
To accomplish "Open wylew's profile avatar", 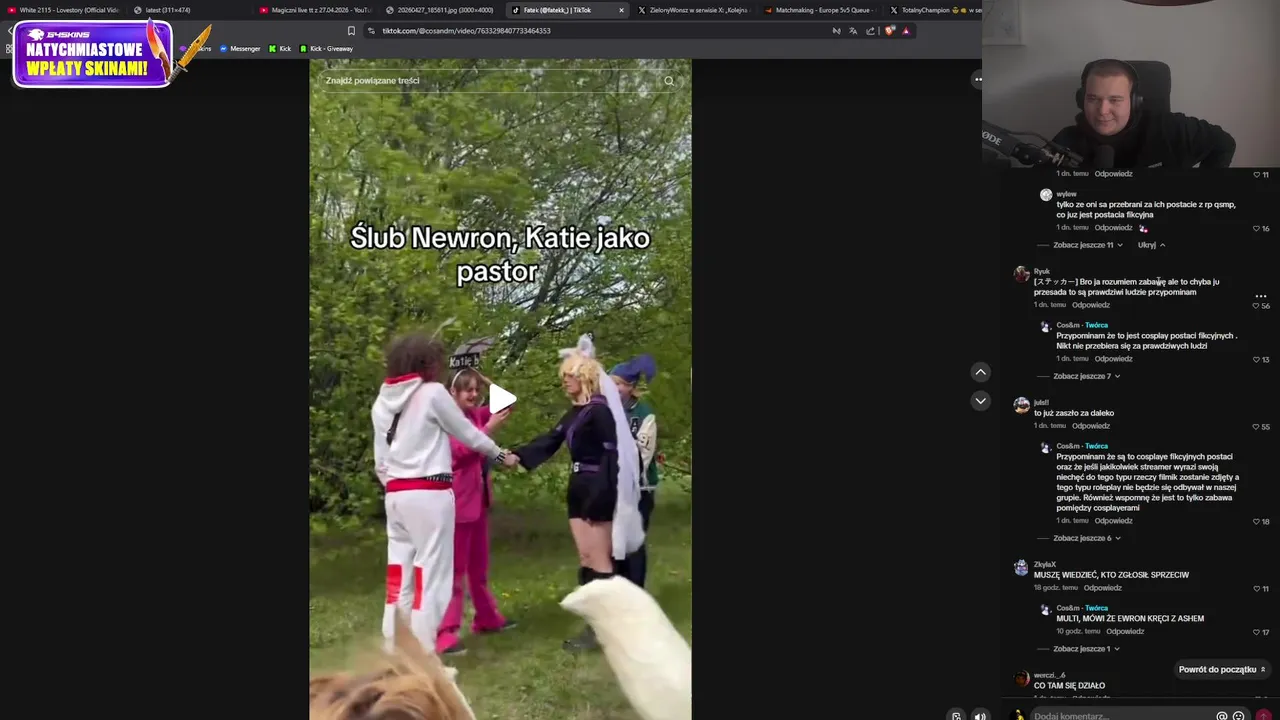I will [x=1046, y=195].
